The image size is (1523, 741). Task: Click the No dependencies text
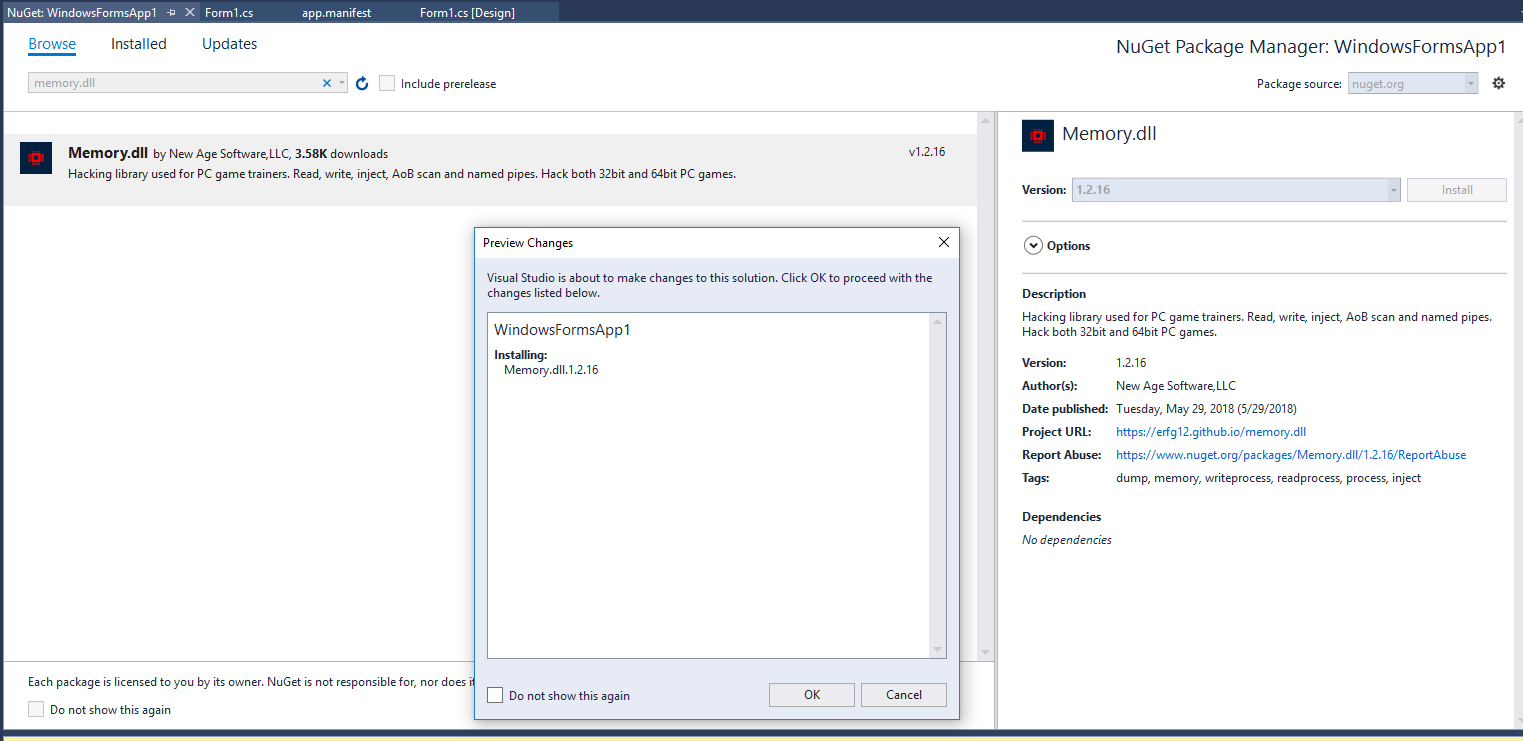click(x=1067, y=540)
